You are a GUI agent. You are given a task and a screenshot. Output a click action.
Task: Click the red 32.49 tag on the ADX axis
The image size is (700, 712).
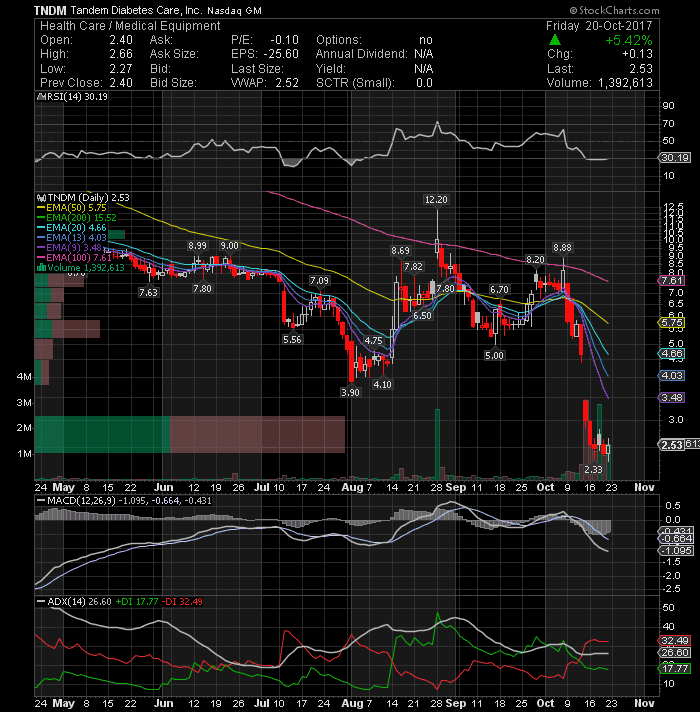pyautogui.click(x=675, y=641)
